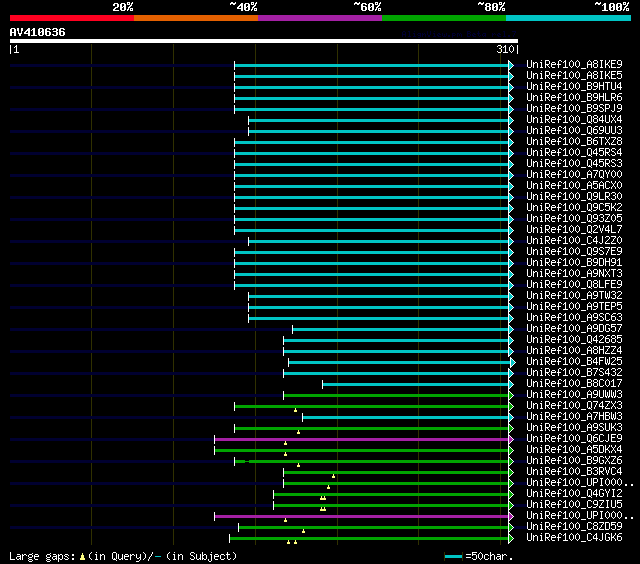Click the white AV410636 query sequence bar
640x564 pixels.
pos(264,41)
